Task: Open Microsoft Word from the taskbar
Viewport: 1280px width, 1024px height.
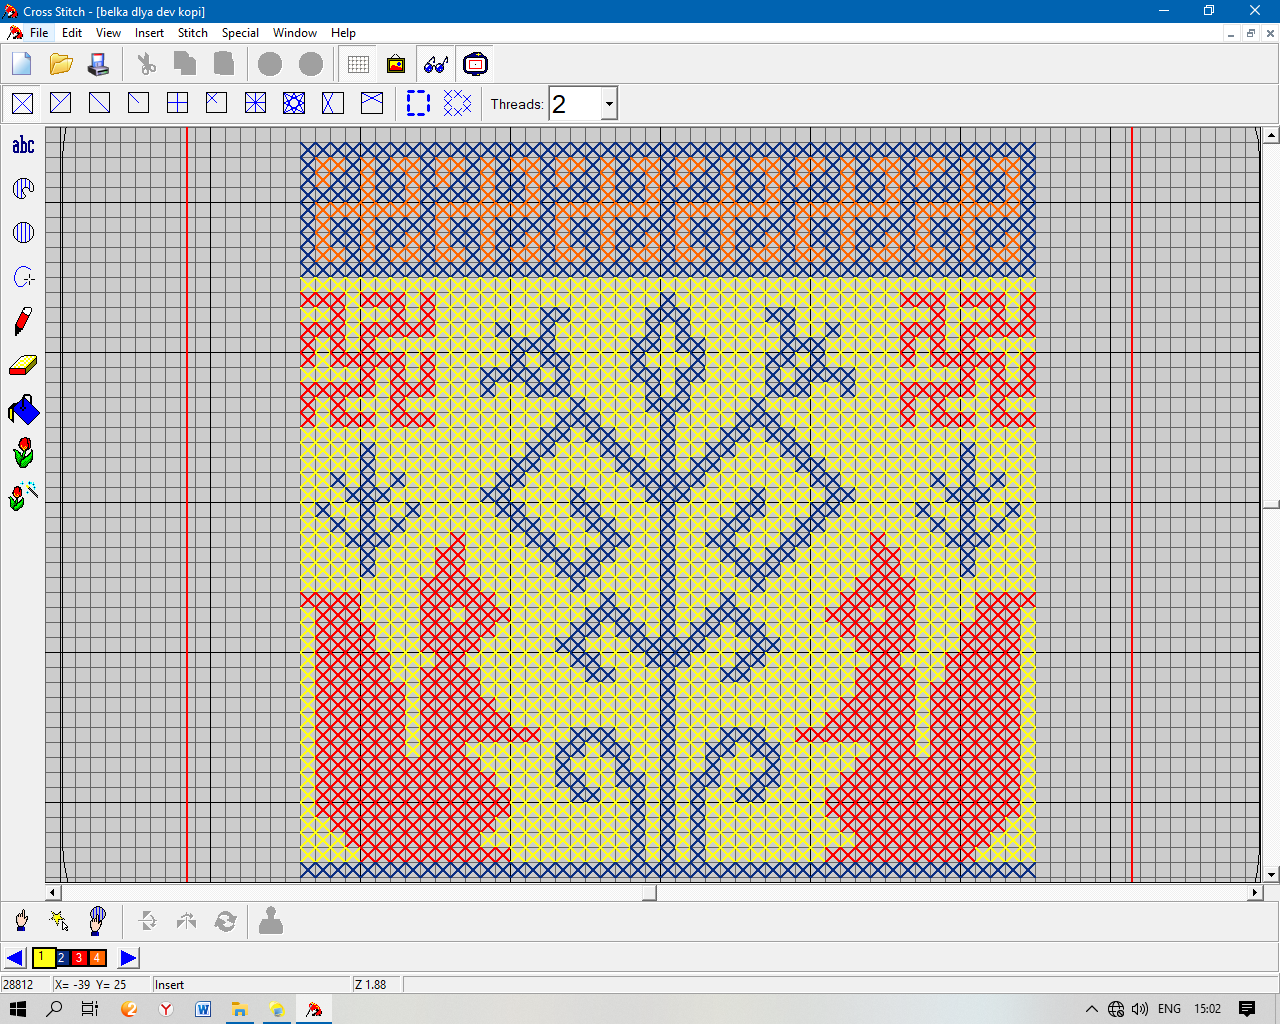Action: (203, 1009)
